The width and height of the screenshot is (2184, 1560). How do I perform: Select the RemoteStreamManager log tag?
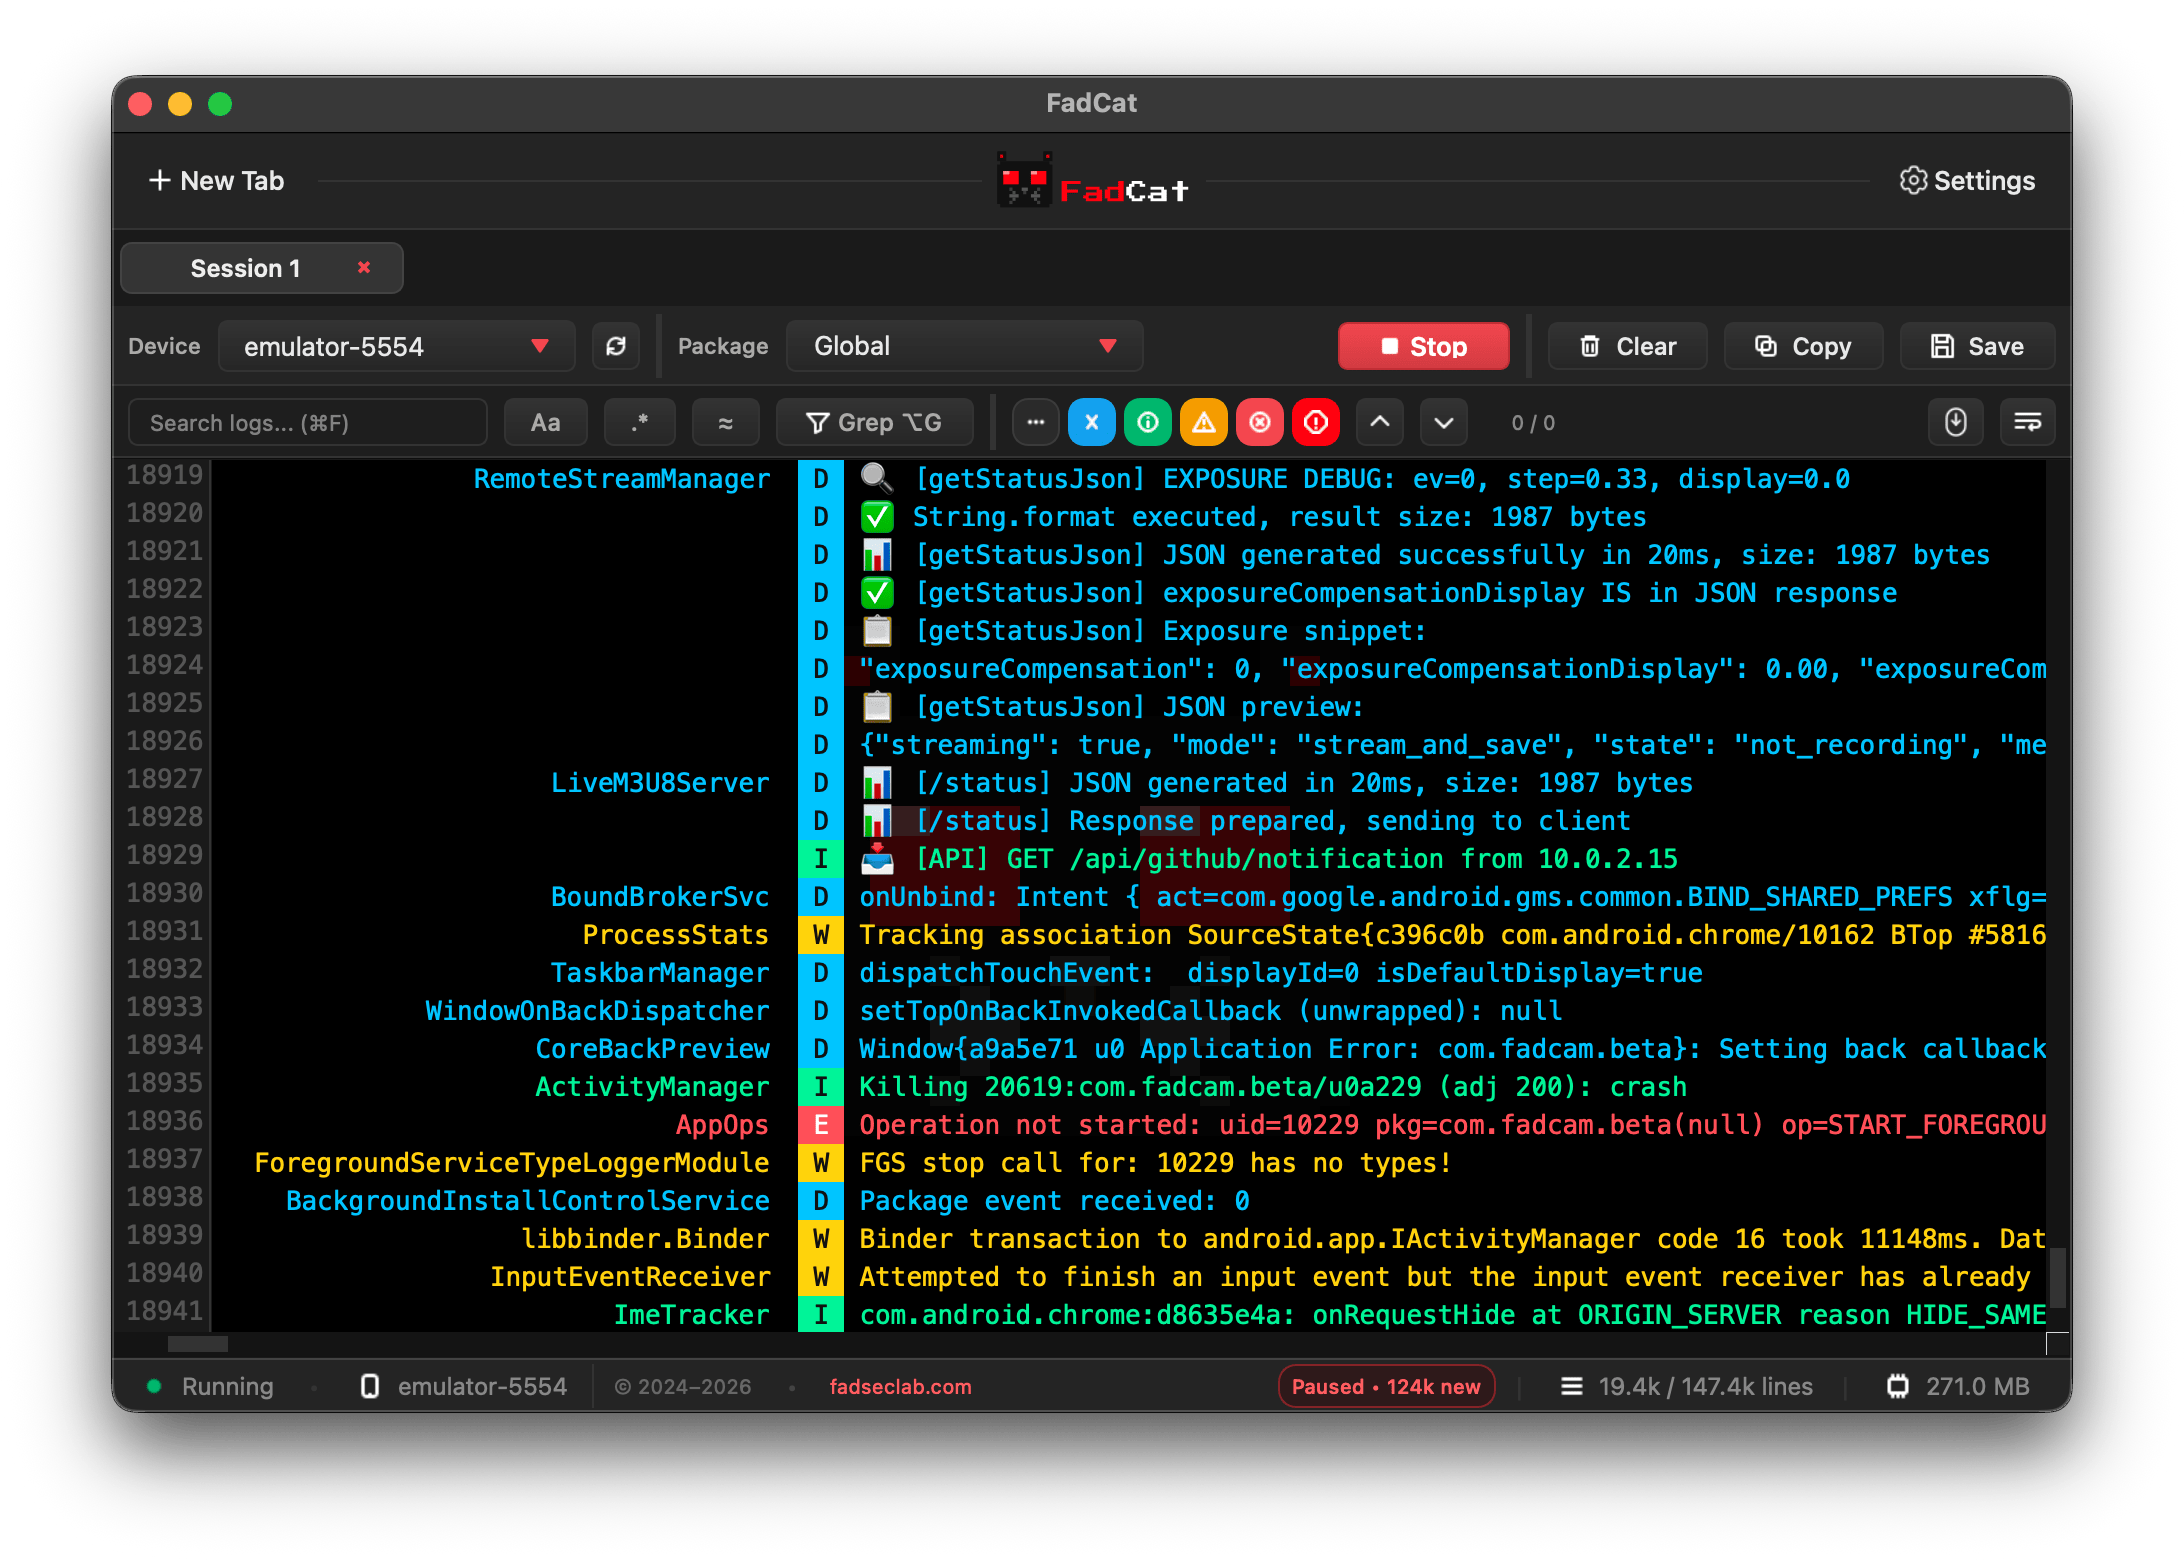pos(621,479)
